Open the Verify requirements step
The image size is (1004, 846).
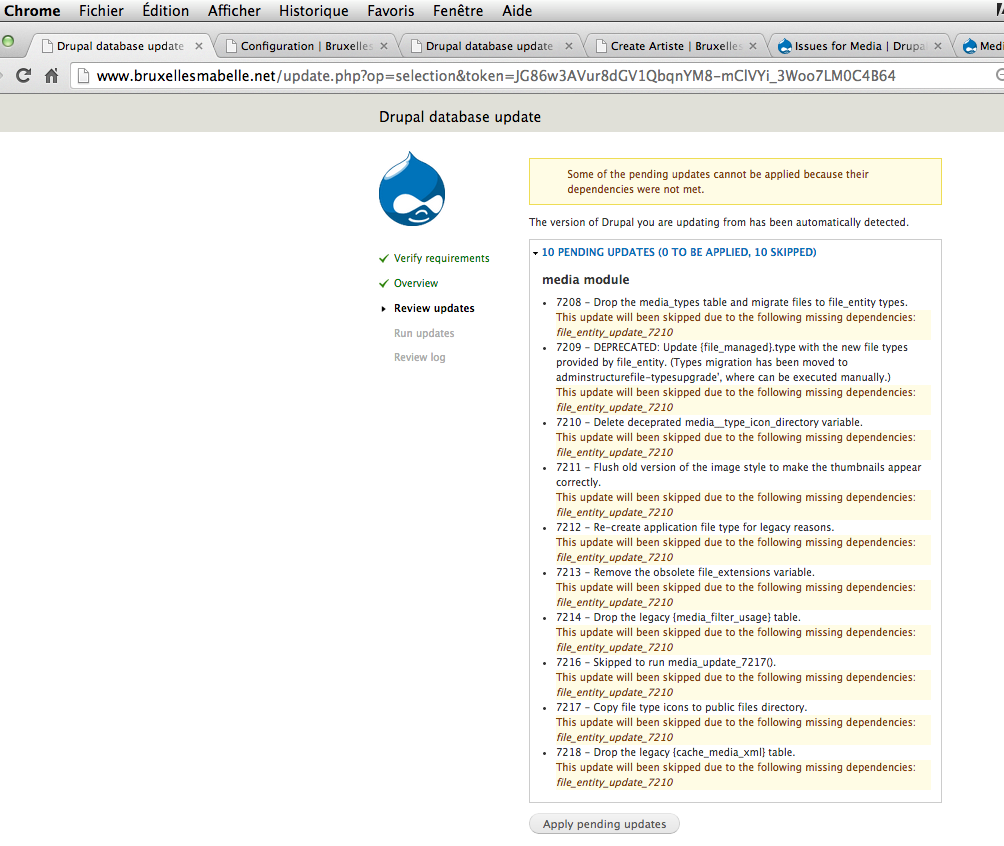tap(444, 258)
